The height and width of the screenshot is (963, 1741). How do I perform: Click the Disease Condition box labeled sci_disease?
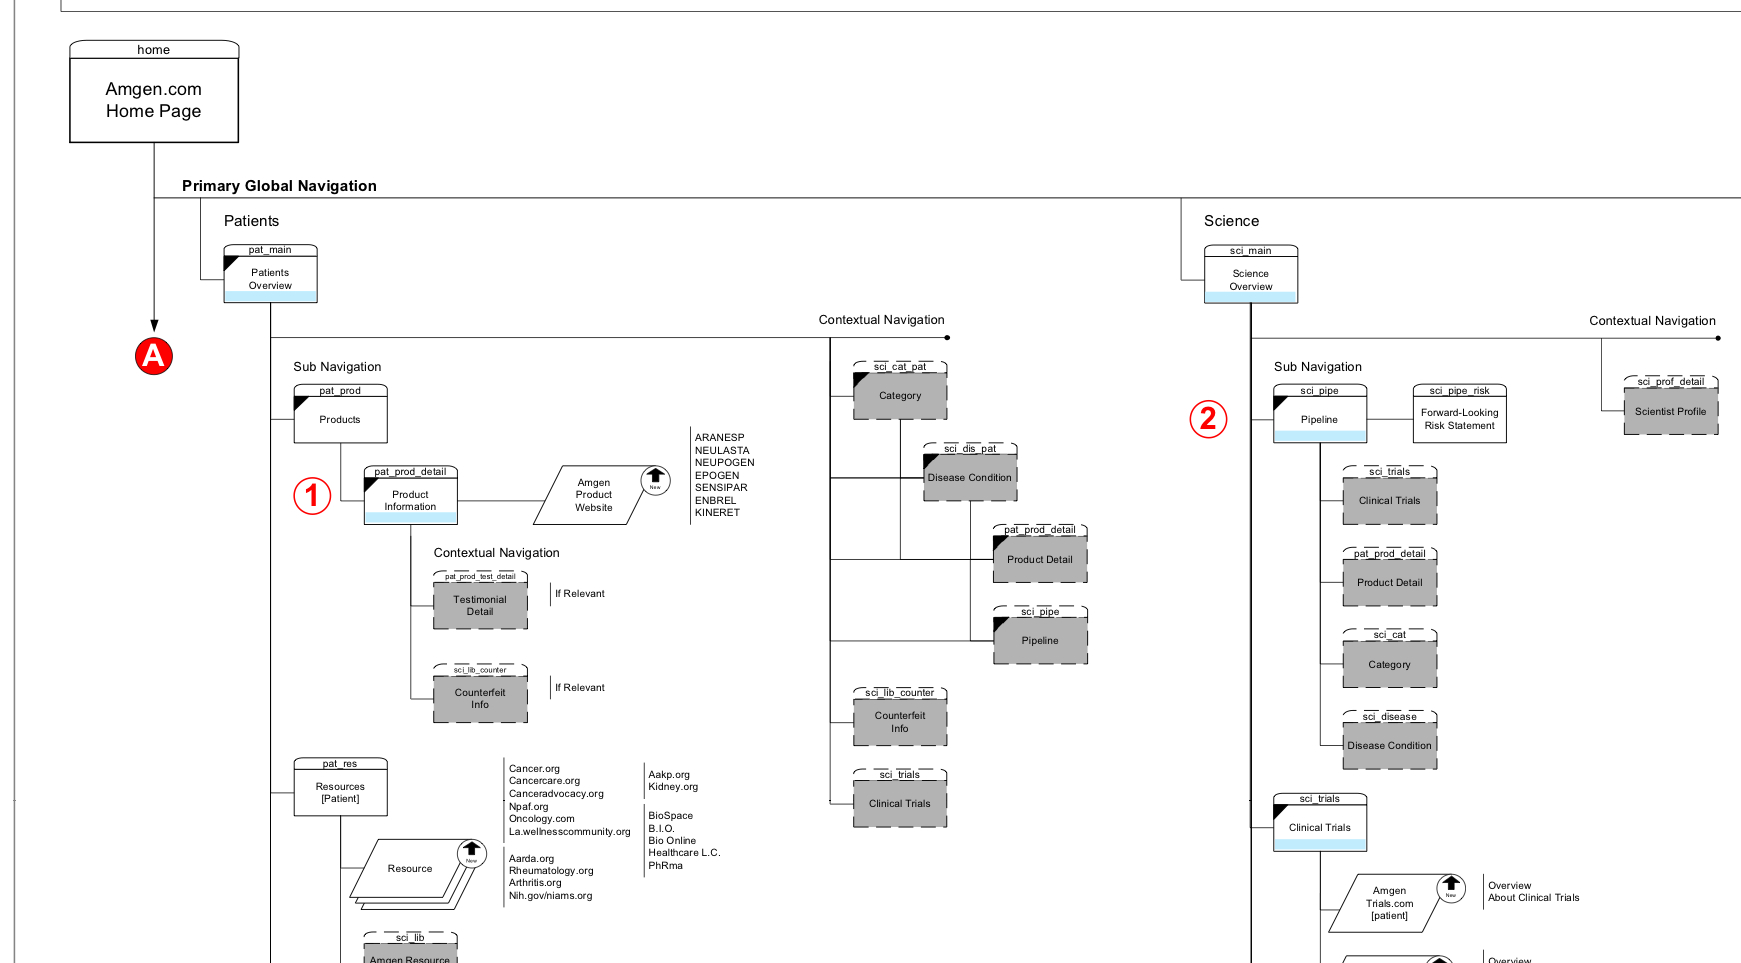click(1390, 740)
